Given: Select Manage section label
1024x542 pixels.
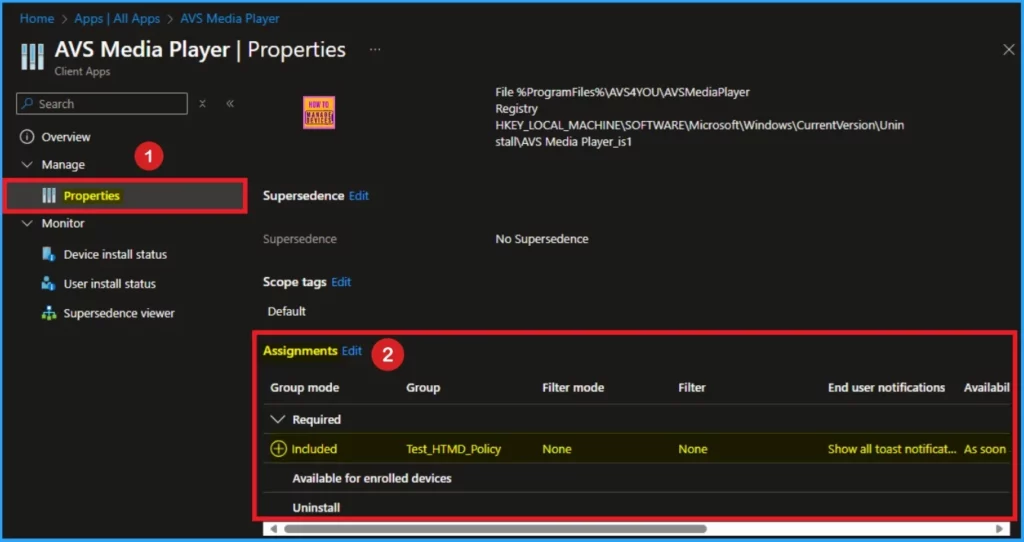Looking at the screenshot, I should [63, 165].
